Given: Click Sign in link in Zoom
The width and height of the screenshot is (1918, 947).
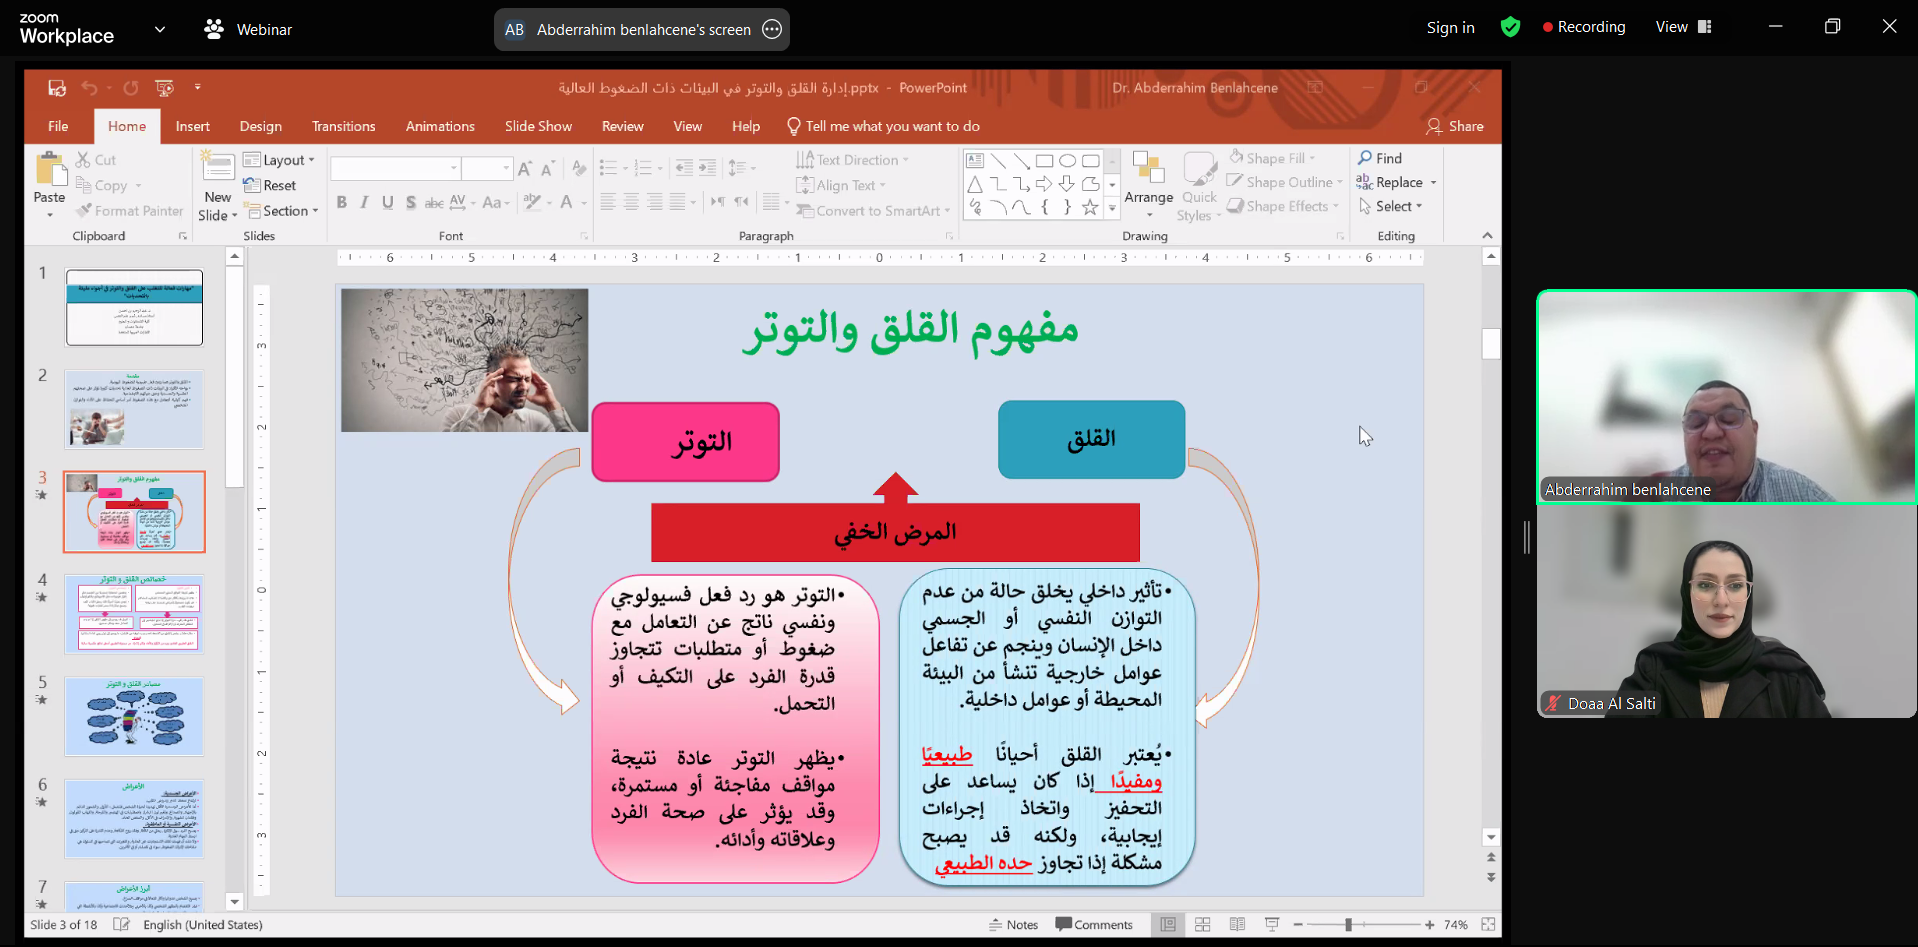Looking at the screenshot, I should [1450, 27].
